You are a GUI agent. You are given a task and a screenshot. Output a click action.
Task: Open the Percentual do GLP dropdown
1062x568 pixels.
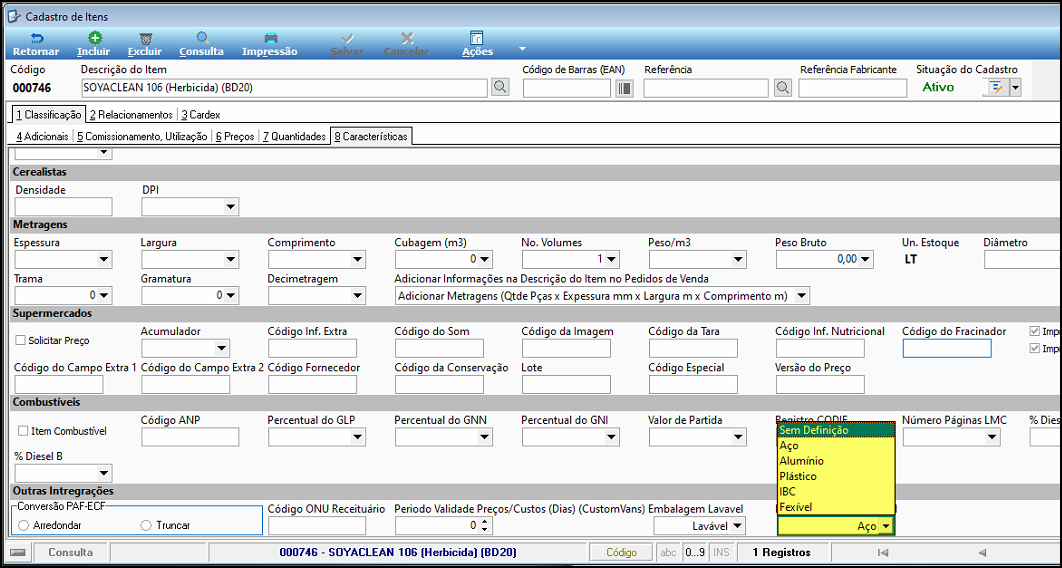coord(358,438)
